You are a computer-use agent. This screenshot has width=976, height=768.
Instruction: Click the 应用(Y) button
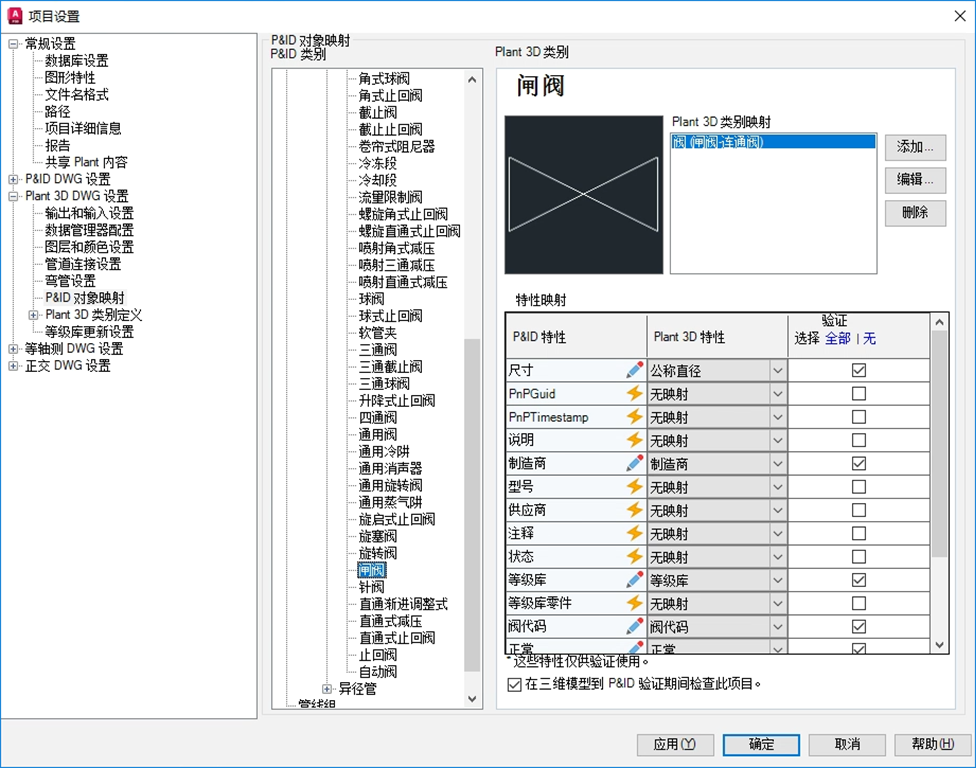[x=675, y=744]
